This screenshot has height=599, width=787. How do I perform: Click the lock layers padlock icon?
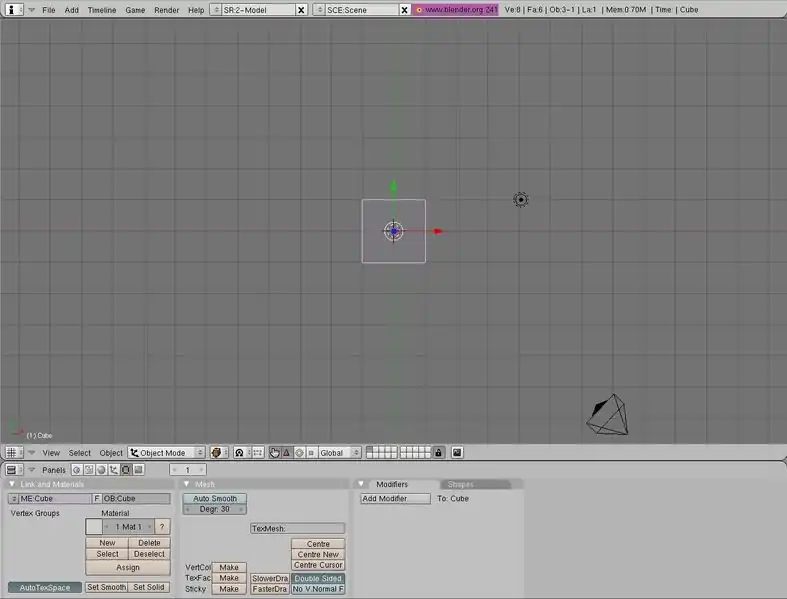438,453
